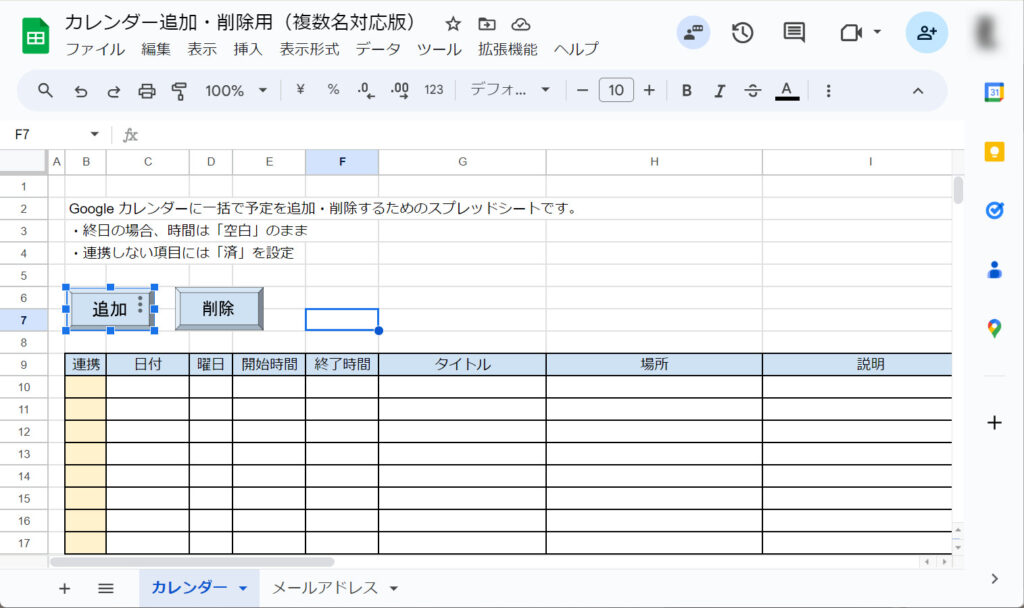Viewport: 1024px width, 608px height.
Task: Open the 拡張機能 menu
Action: [507, 49]
